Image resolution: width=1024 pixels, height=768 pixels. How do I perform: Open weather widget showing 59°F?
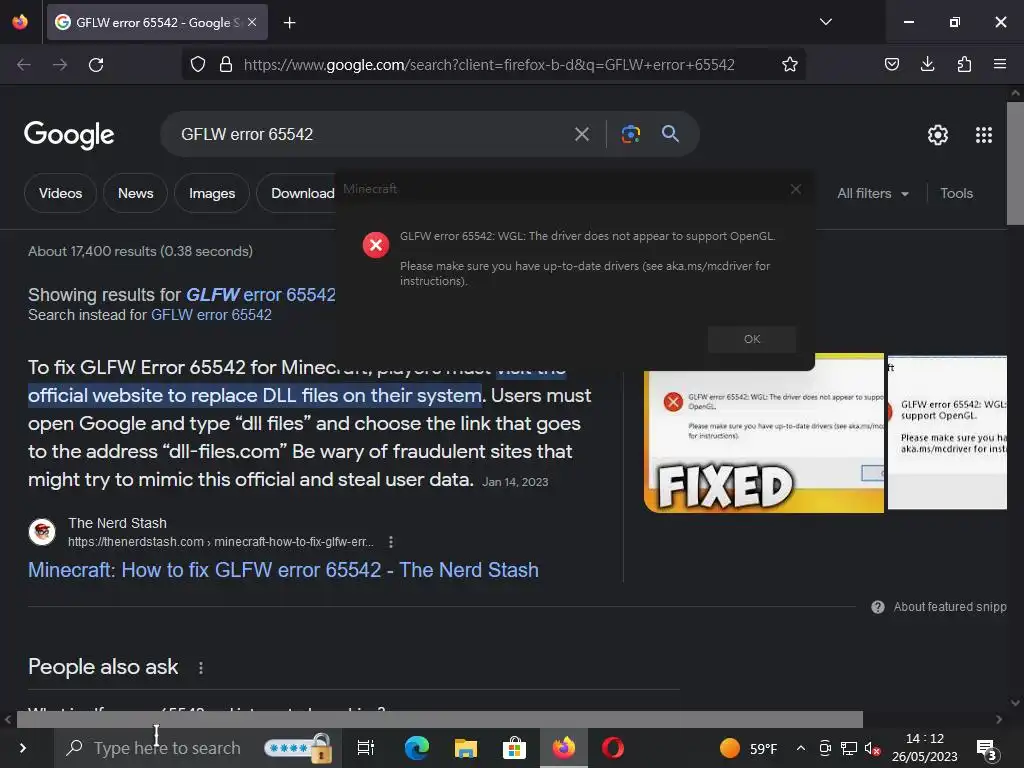[748, 748]
